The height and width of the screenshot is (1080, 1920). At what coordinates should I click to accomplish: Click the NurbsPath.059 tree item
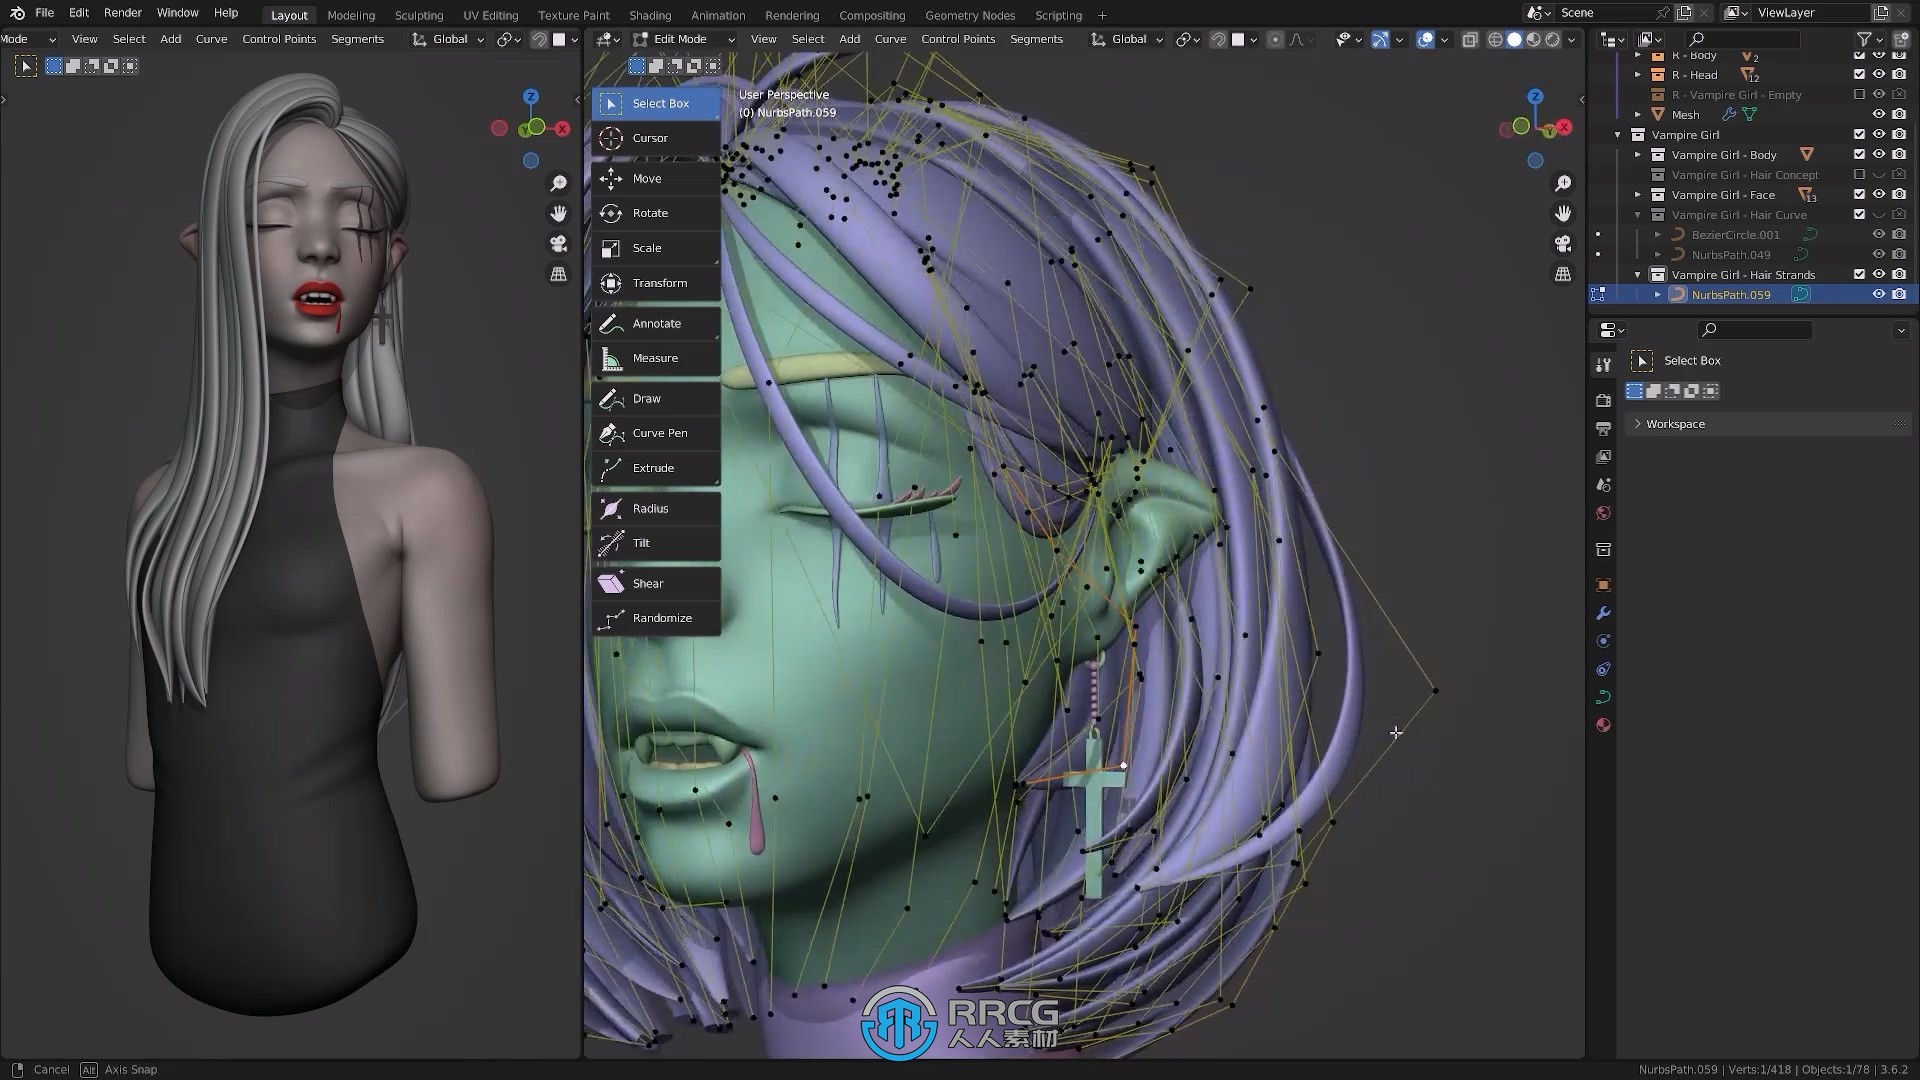click(1731, 294)
